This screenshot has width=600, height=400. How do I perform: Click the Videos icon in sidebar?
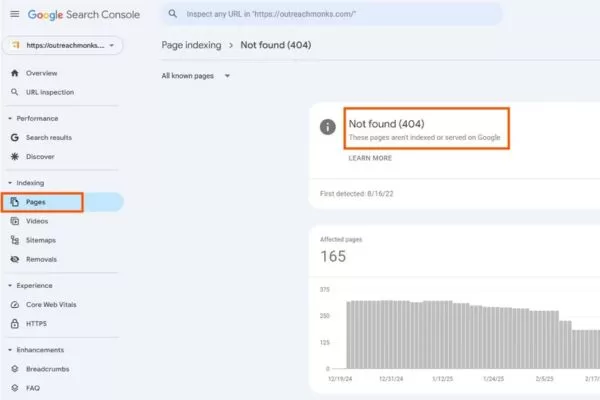(x=14, y=221)
